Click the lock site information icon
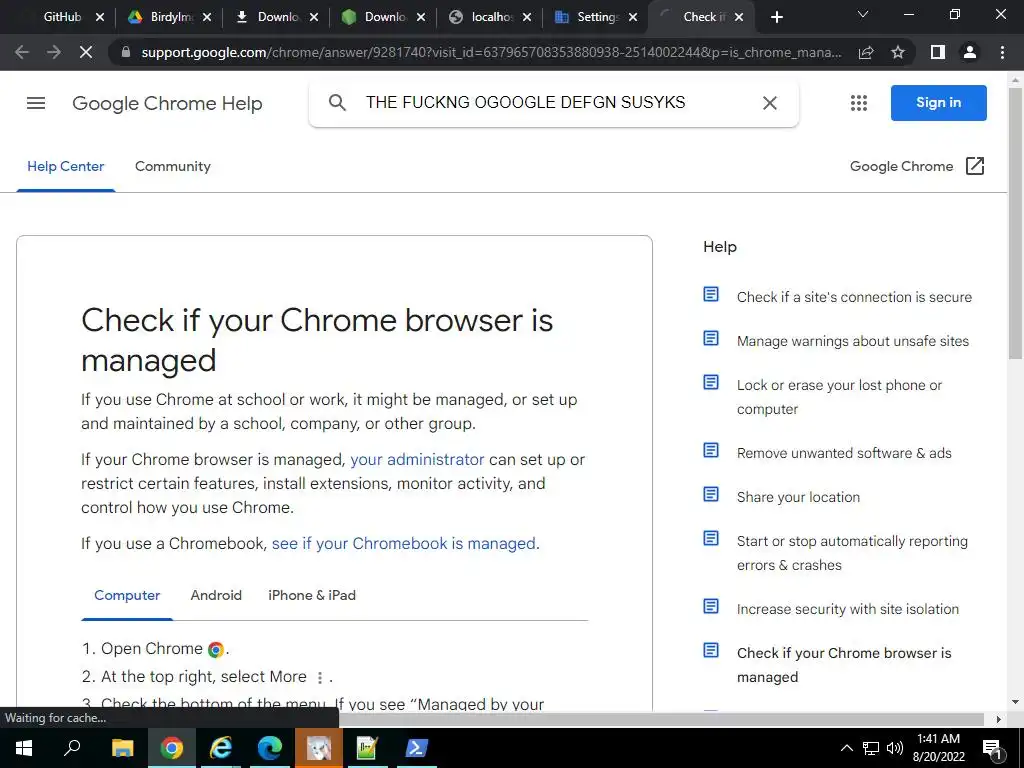This screenshot has width=1024, height=768. tap(126, 52)
